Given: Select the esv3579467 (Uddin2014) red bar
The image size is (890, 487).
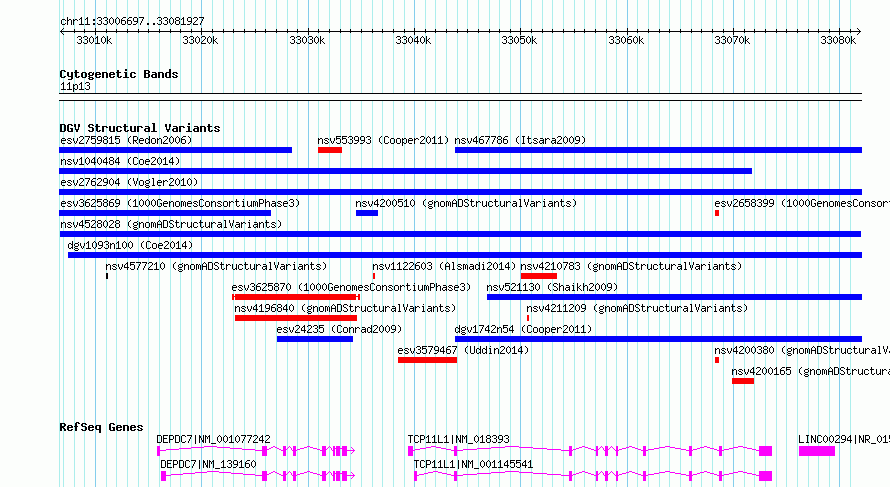Looking at the screenshot, I should (427, 360).
